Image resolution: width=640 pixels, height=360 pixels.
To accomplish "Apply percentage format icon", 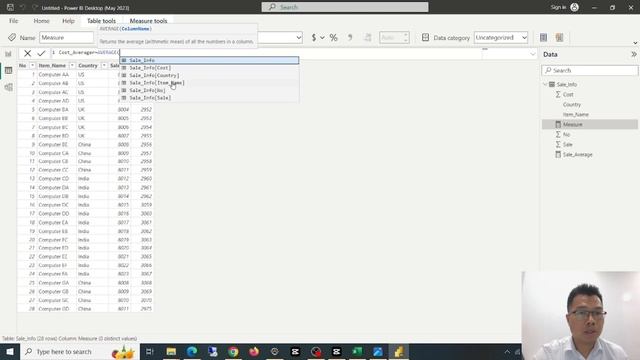I will 333,38.
